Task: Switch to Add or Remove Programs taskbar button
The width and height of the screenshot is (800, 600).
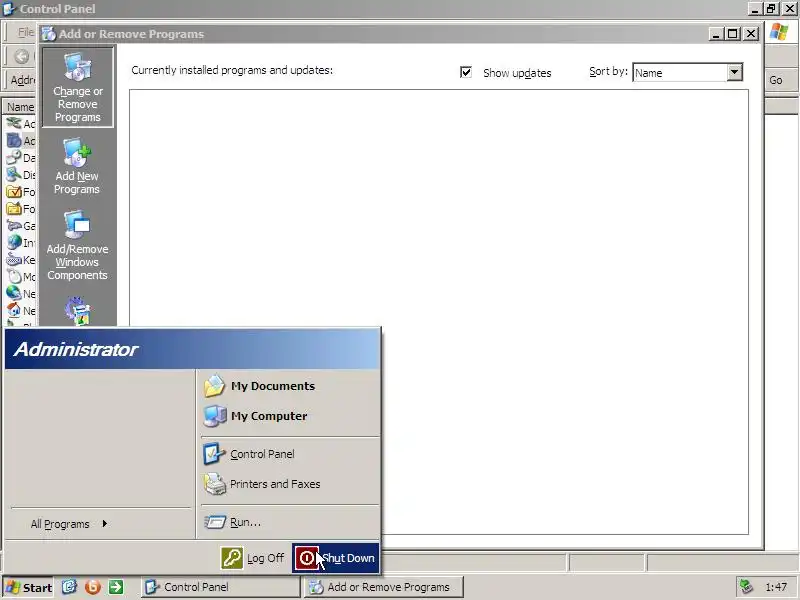Action: point(384,587)
